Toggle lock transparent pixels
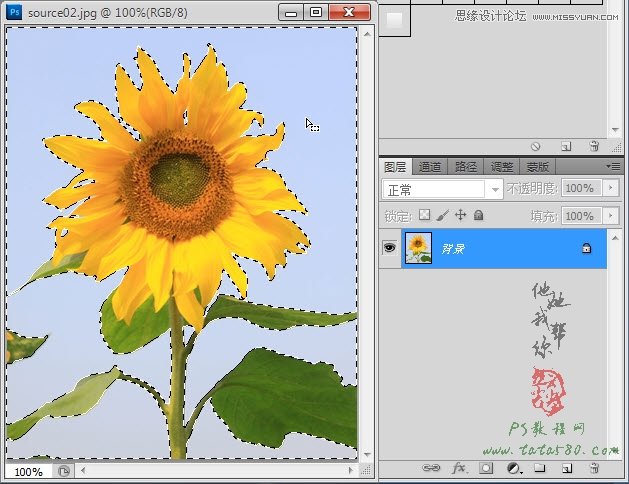 point(424,215)
